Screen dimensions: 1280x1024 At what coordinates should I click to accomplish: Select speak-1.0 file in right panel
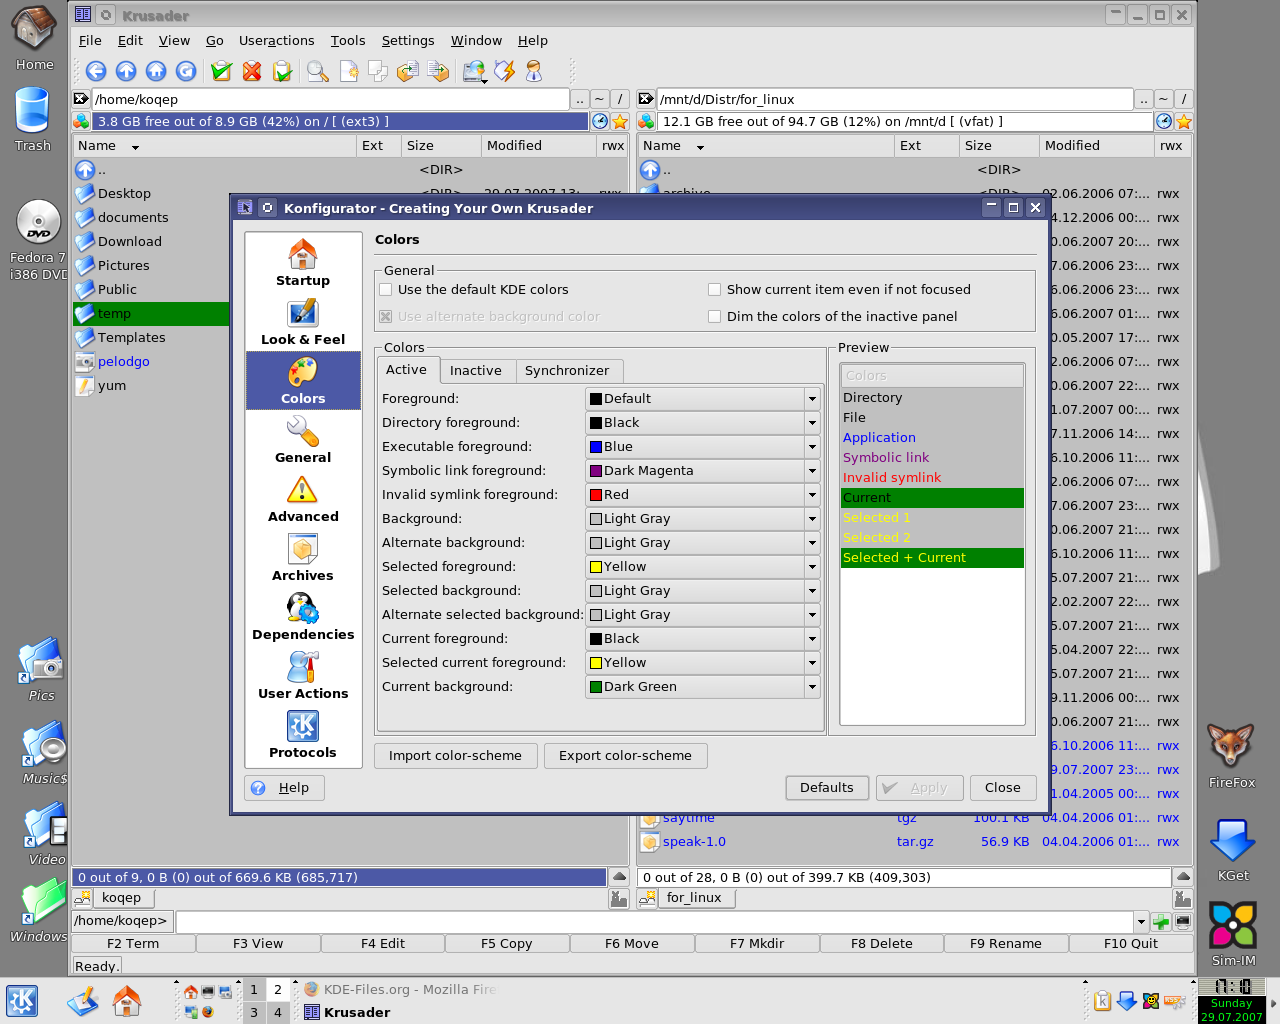click(694, 842)
